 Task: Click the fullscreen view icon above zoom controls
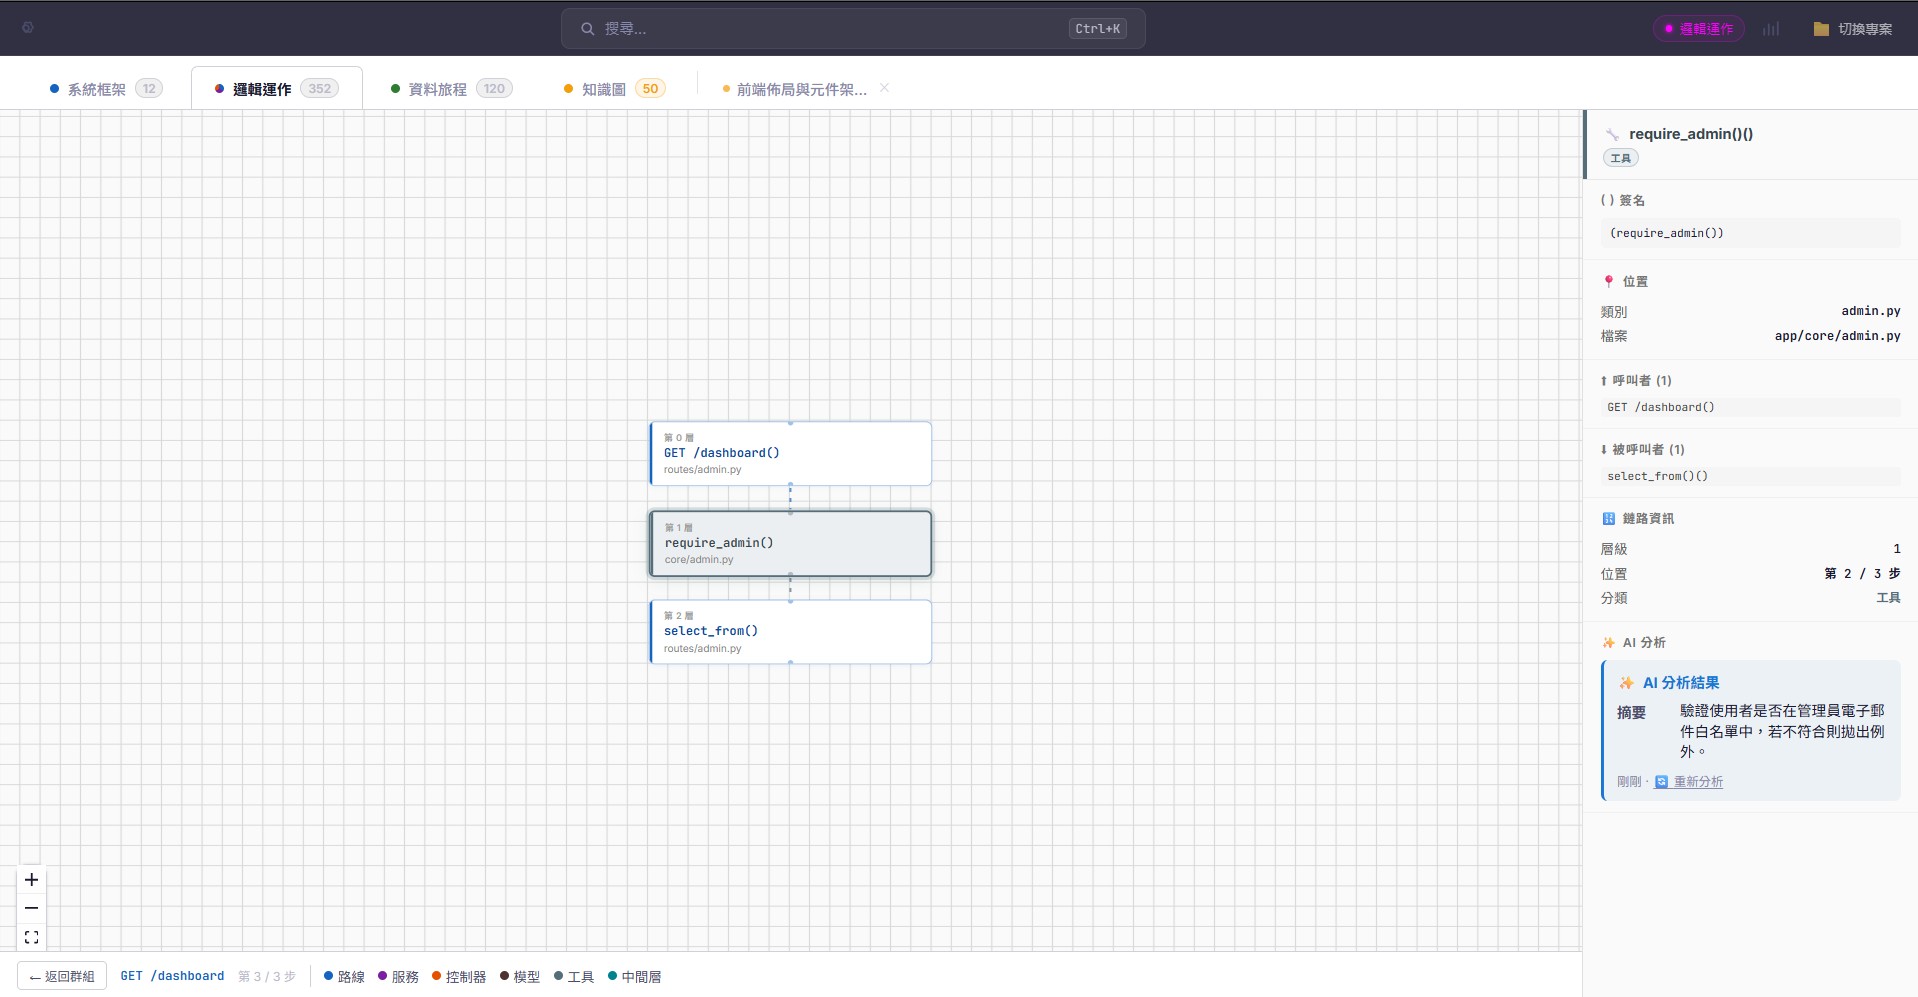[x=31, y=937]
